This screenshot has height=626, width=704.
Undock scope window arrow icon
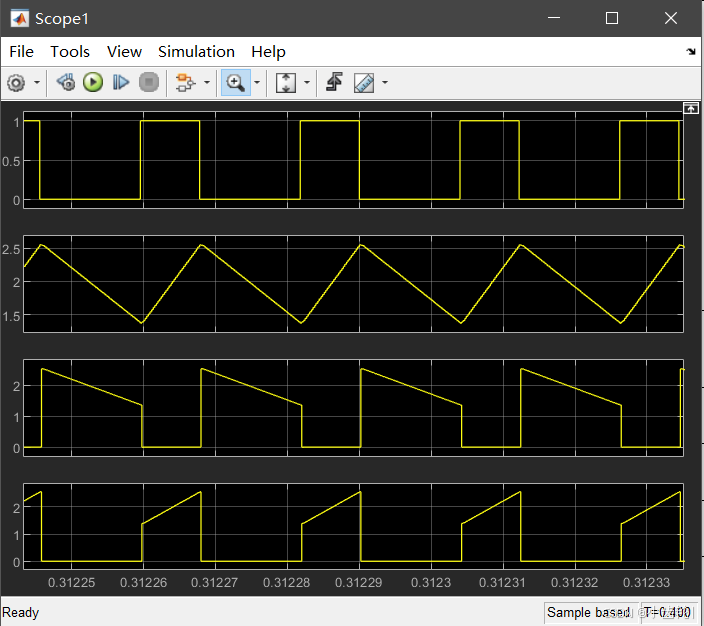pyautogui.click(x=691, y=52)
